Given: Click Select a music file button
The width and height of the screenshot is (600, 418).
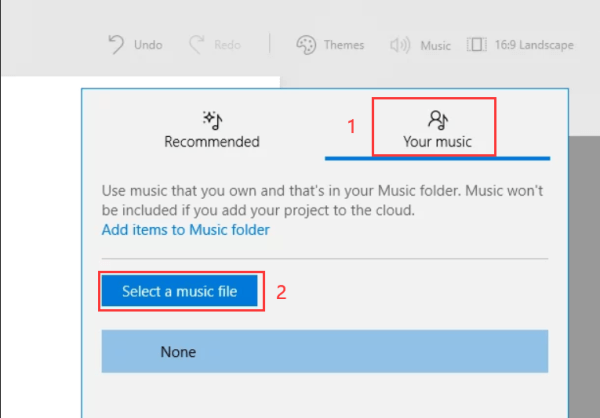Looking at the screenshot, I should (179, 291).
